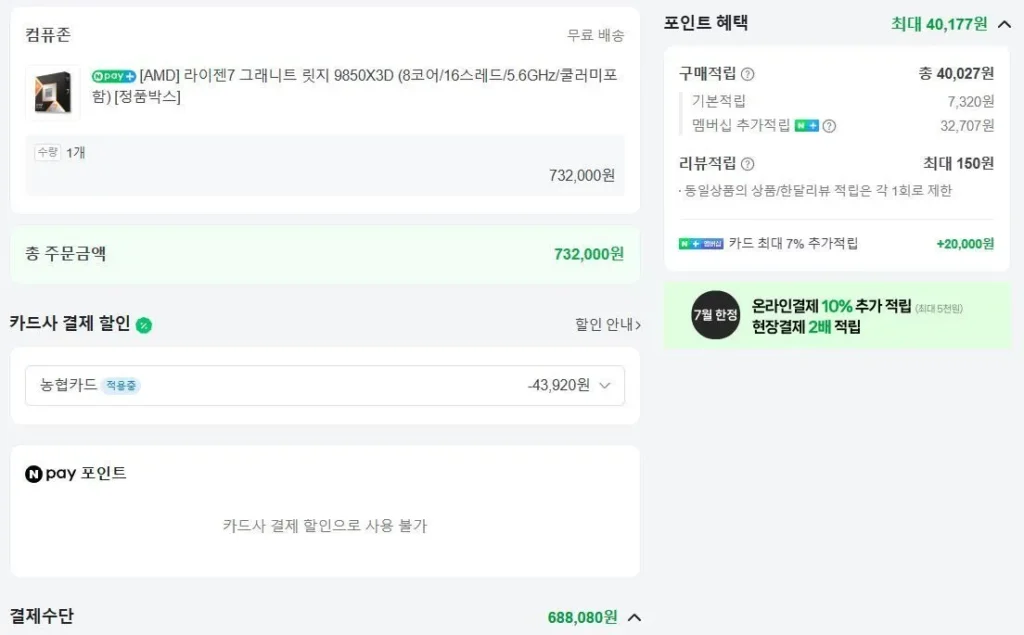Open the 구매적립 help question-mark icon

coord(748,74)
